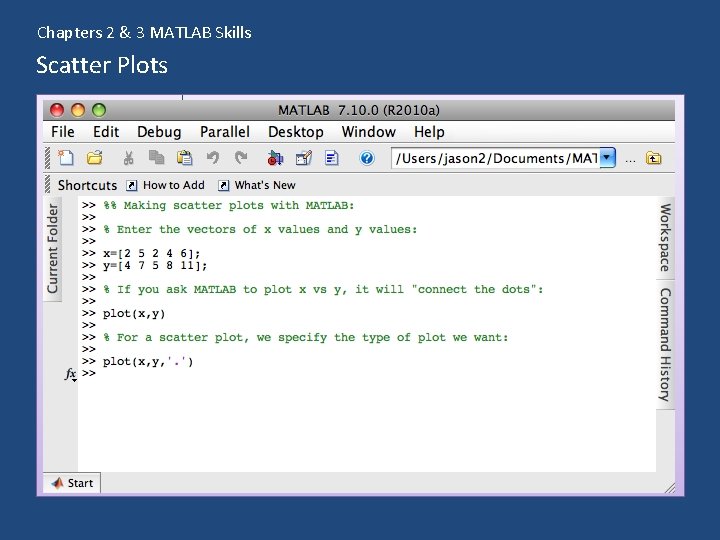The image size is (720, 540).
Task: Expand the Command History side panel
Action: tap(665, 344)
